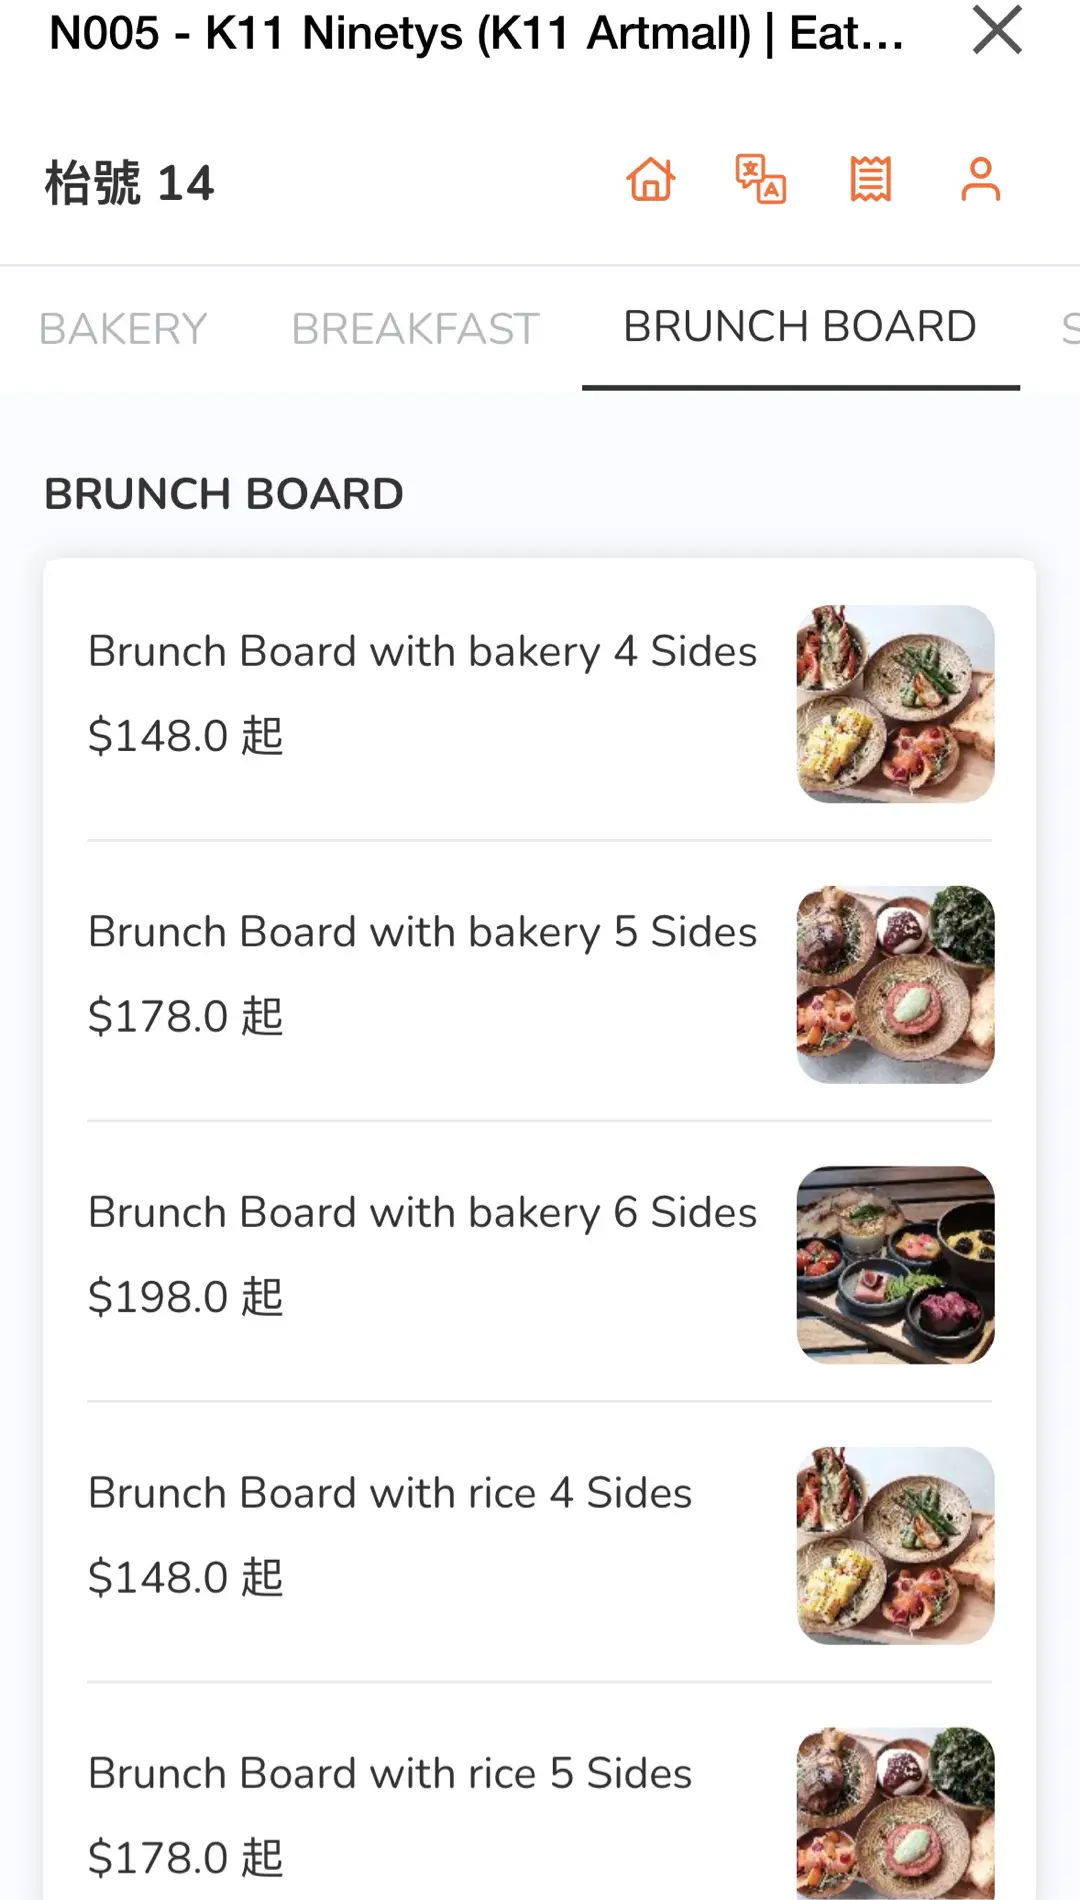
Task: Tap the user account icon
Action: [x=980, y=180]
